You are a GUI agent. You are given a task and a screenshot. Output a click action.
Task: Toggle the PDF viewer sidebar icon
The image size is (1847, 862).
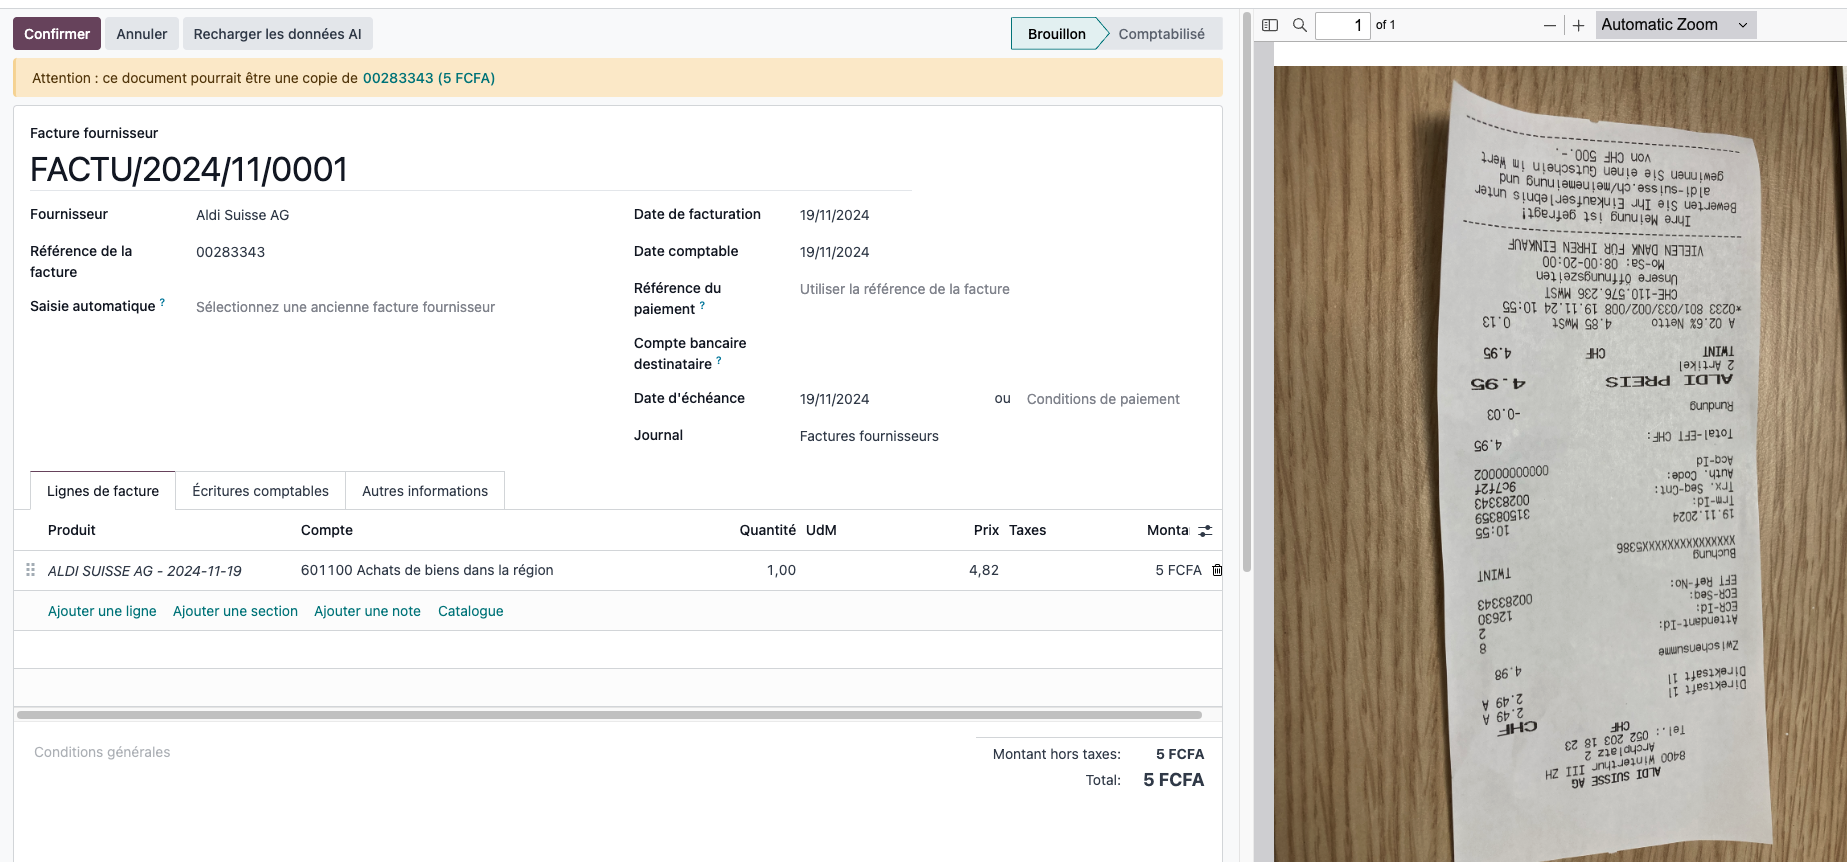(x=1270, y=25)
